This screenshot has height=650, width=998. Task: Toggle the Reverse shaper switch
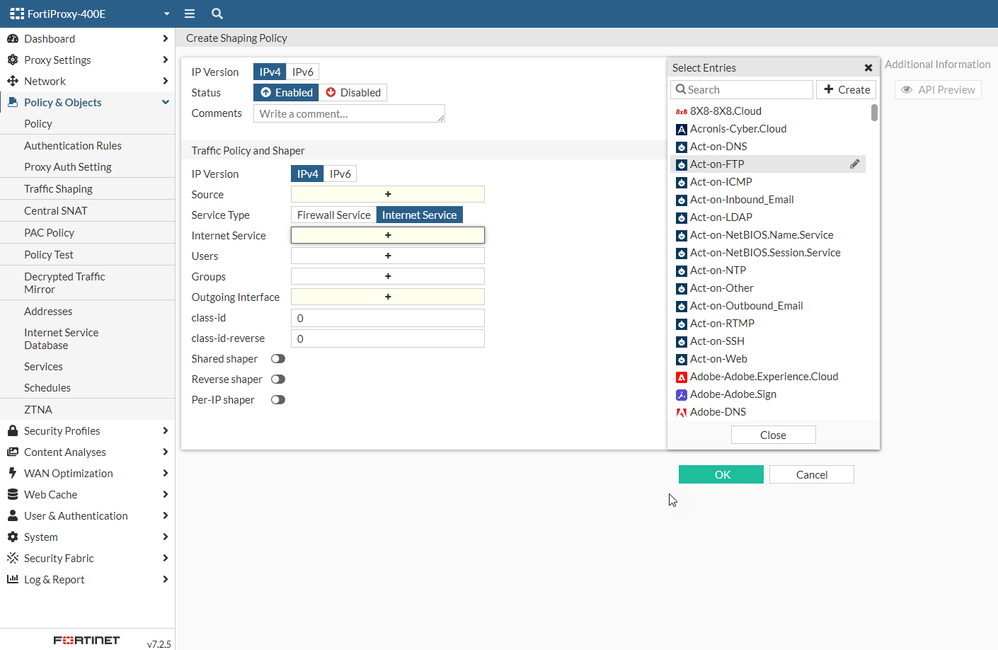pyautogui.click(x=278, y=379)
